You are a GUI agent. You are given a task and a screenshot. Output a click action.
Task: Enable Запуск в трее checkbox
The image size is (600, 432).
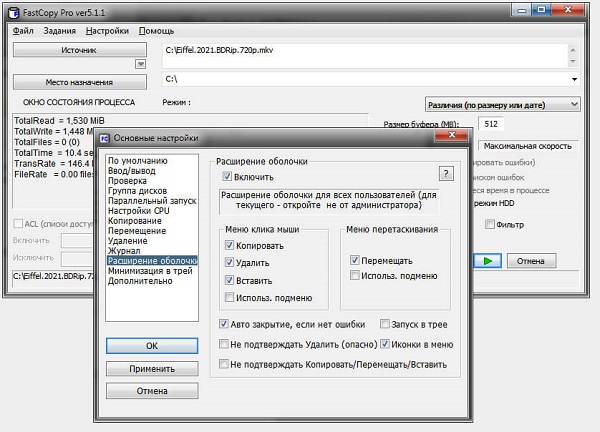[385, 324]
